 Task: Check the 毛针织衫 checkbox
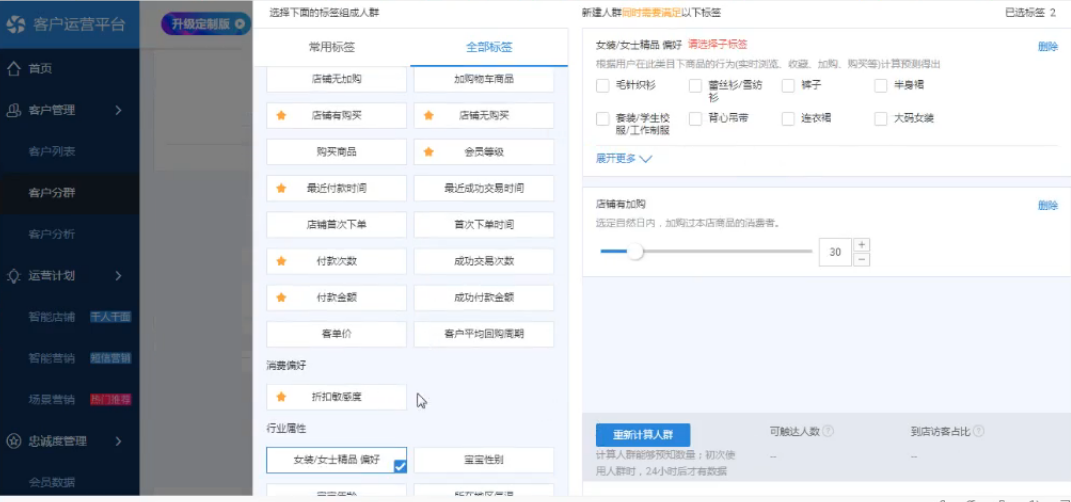[x=603, y=86]
